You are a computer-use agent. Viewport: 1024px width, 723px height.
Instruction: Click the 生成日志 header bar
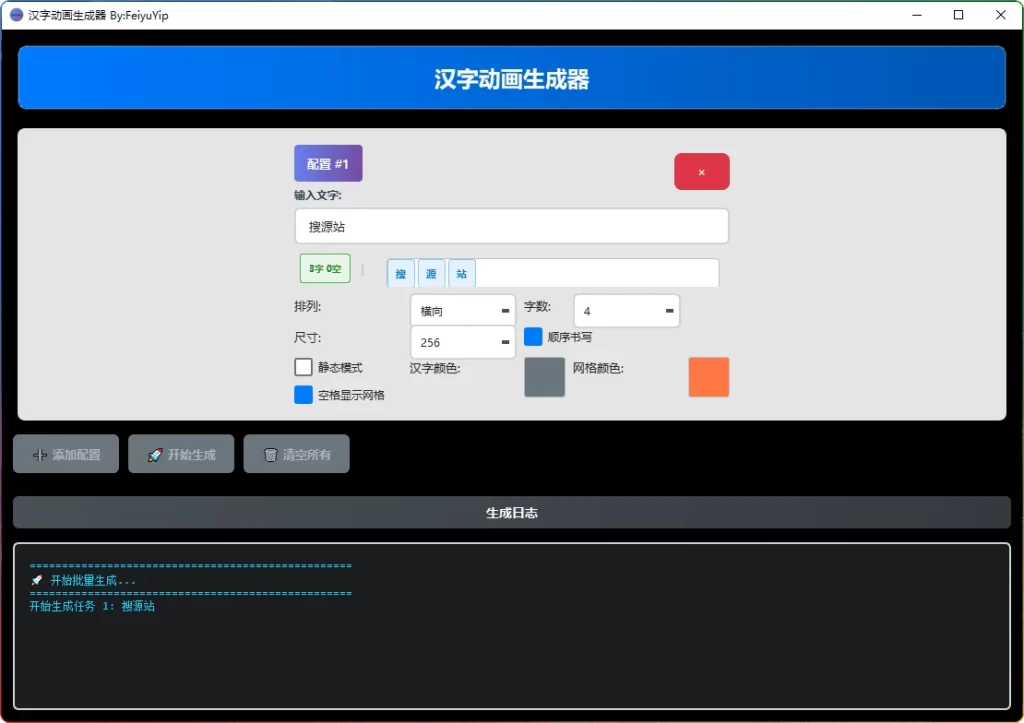(511, 511)
